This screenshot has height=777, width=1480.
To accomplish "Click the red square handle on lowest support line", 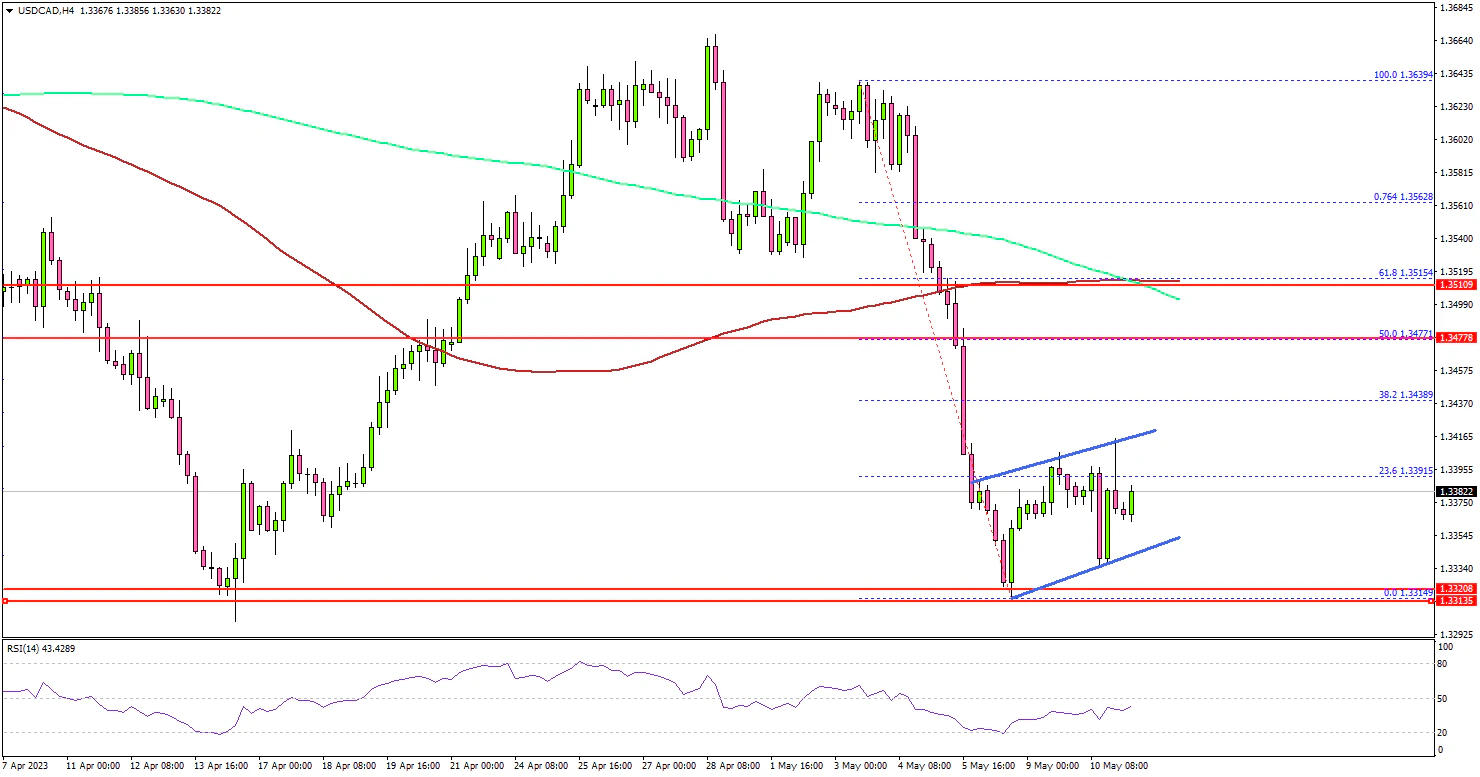I will point(5,601).
